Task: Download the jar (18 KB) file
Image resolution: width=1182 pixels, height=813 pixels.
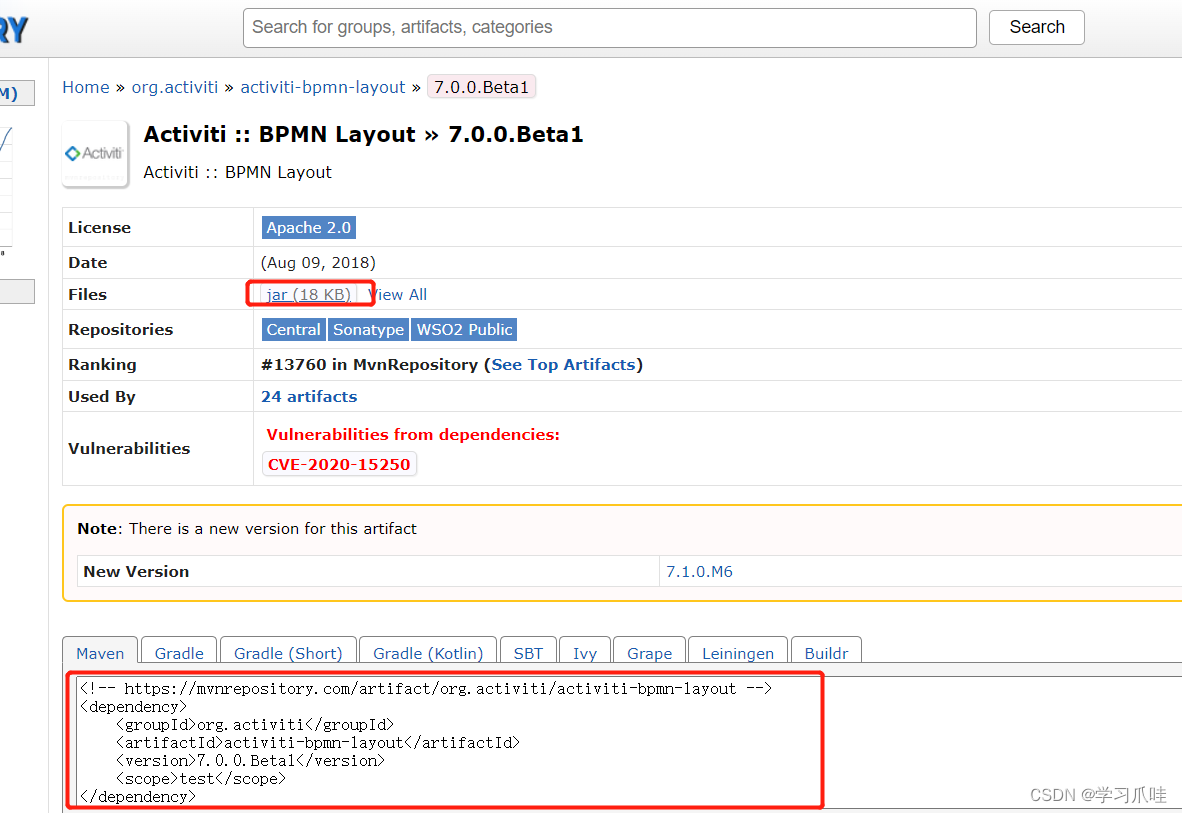Action: coord(309,295)
